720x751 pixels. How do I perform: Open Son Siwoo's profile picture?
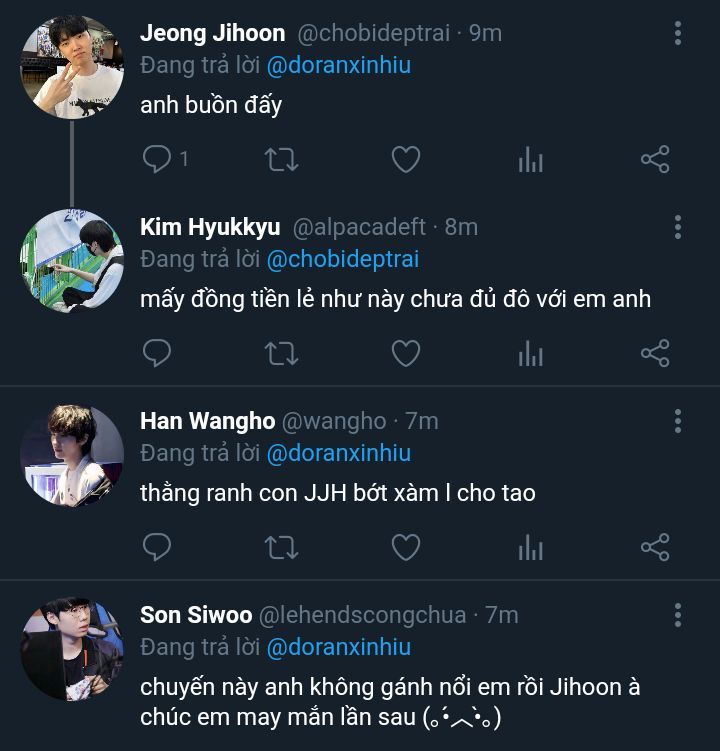(72, 649)
